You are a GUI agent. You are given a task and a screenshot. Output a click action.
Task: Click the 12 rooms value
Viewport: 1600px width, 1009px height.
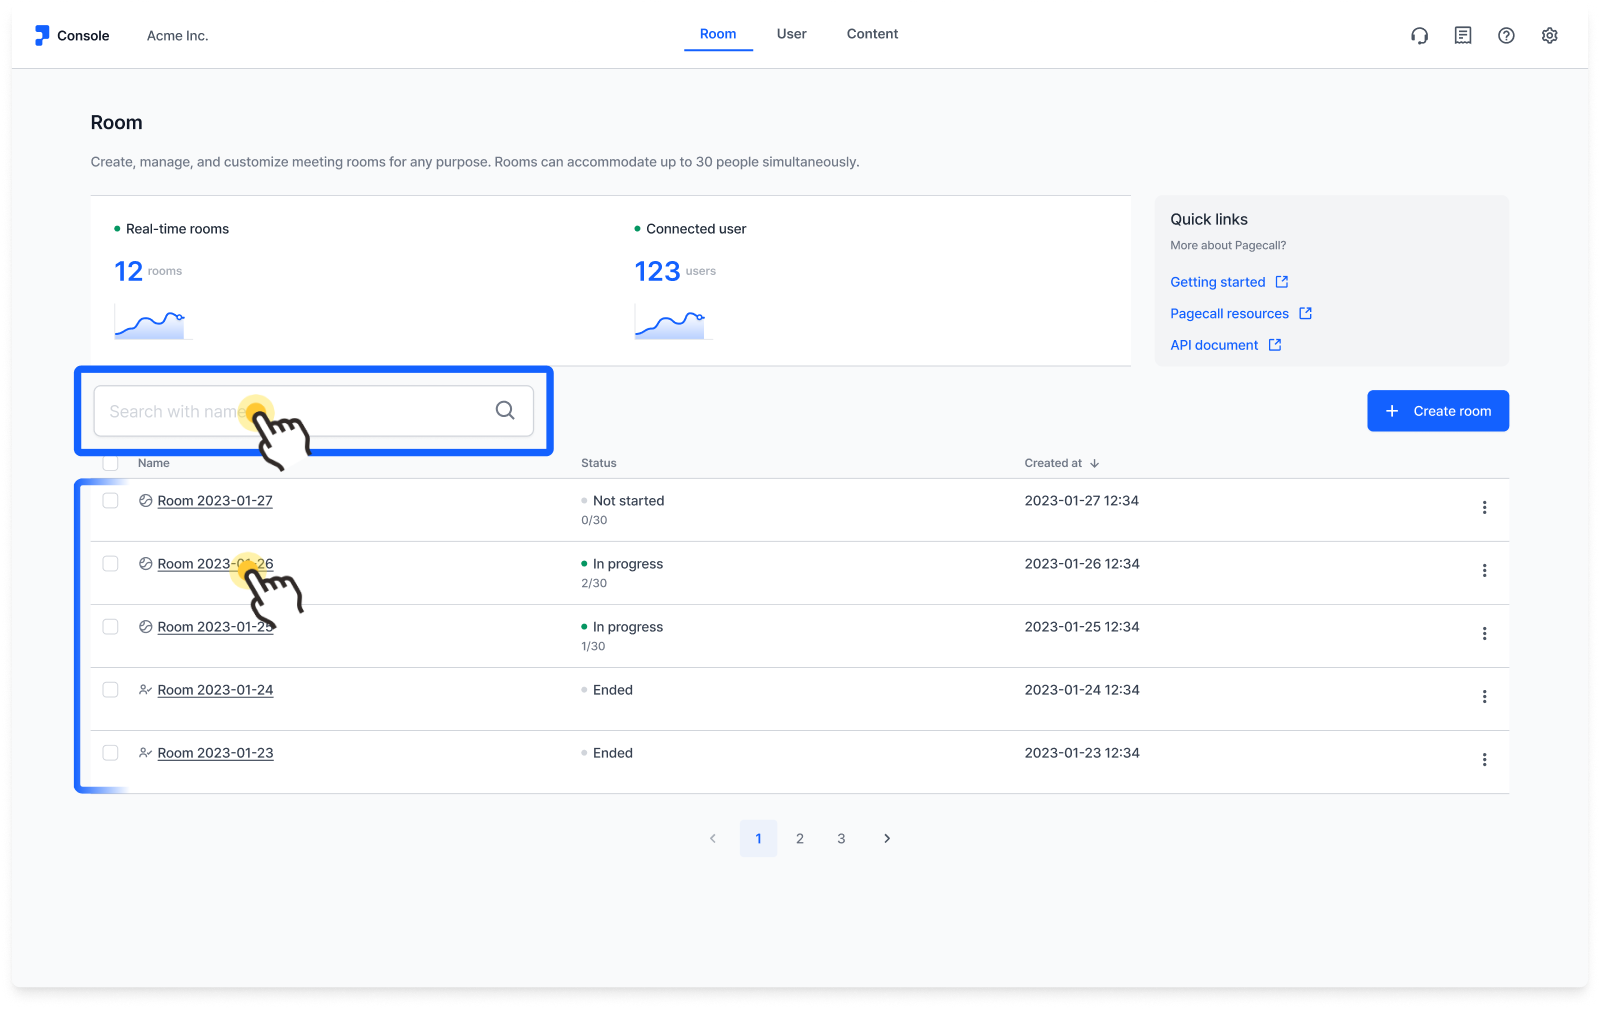(x=128, y=271)
